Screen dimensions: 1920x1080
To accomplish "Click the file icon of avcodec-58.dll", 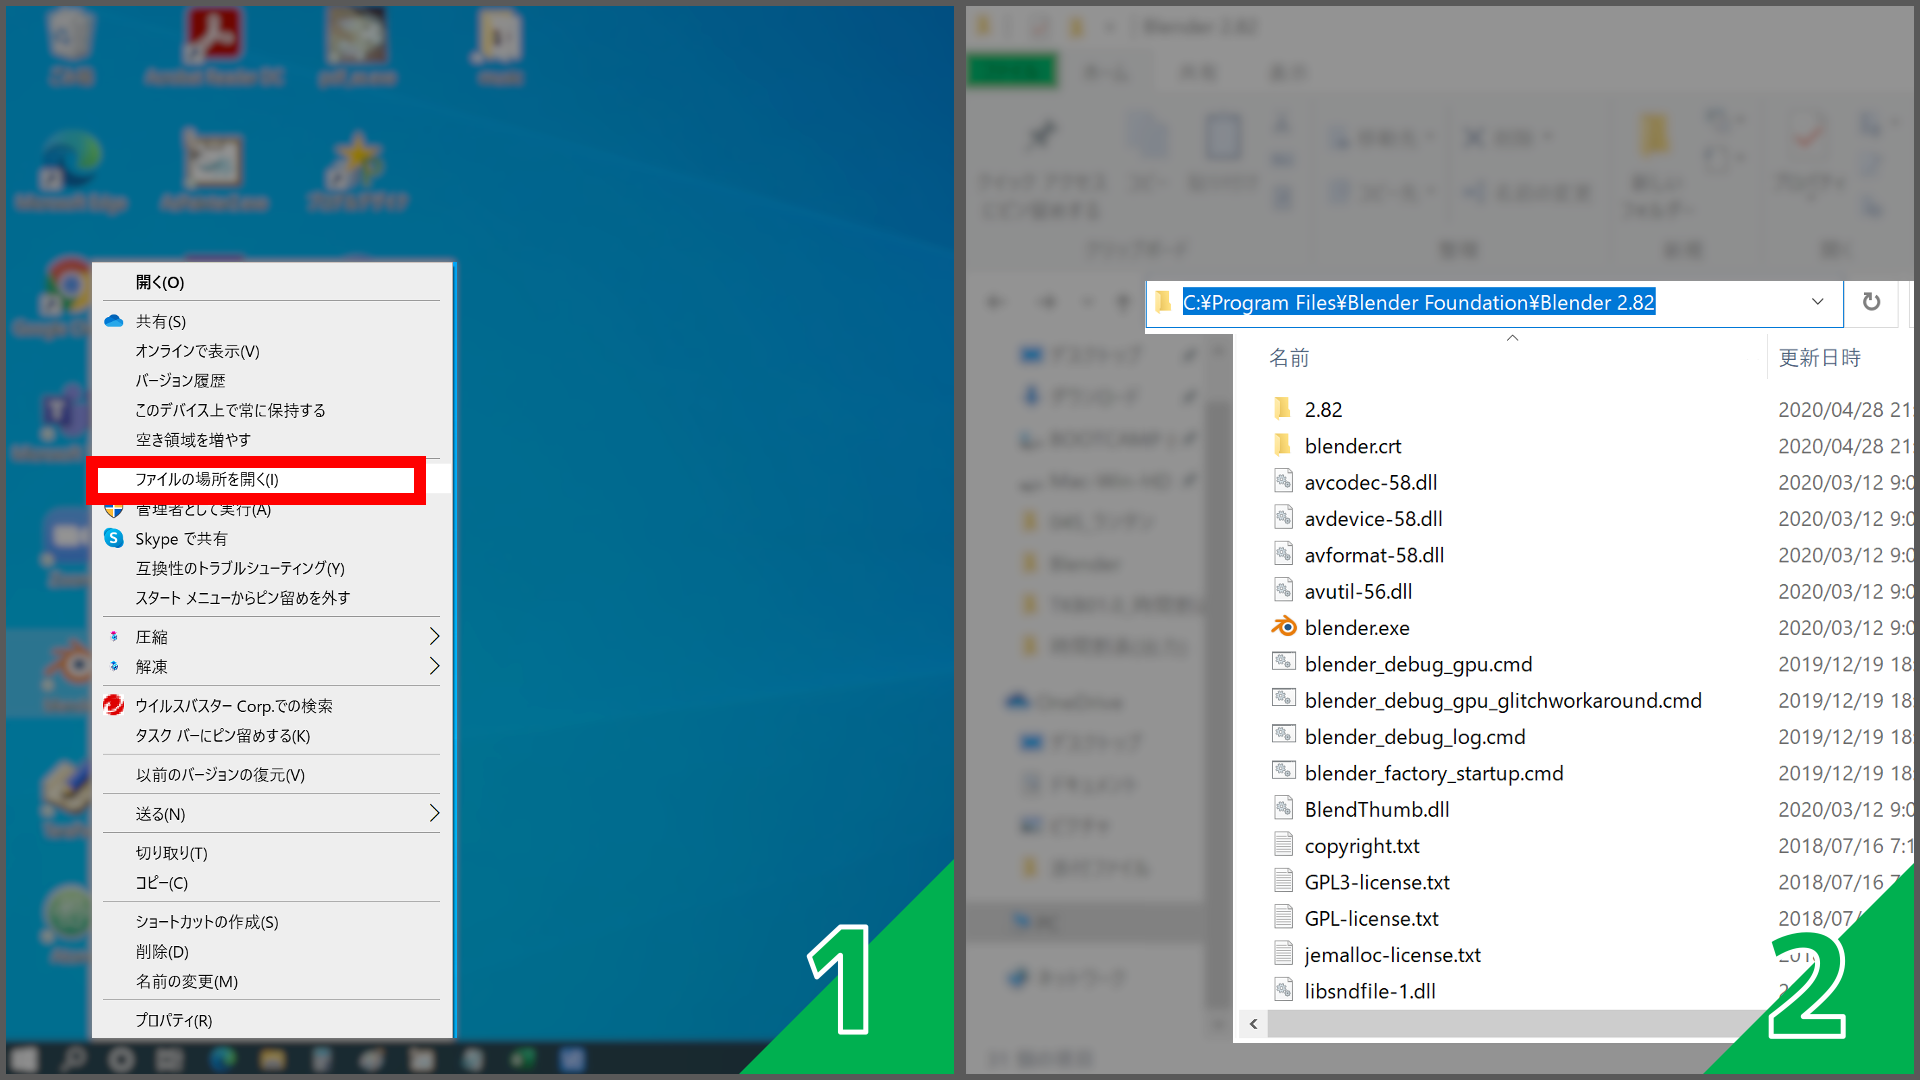I will point(1283,481).
